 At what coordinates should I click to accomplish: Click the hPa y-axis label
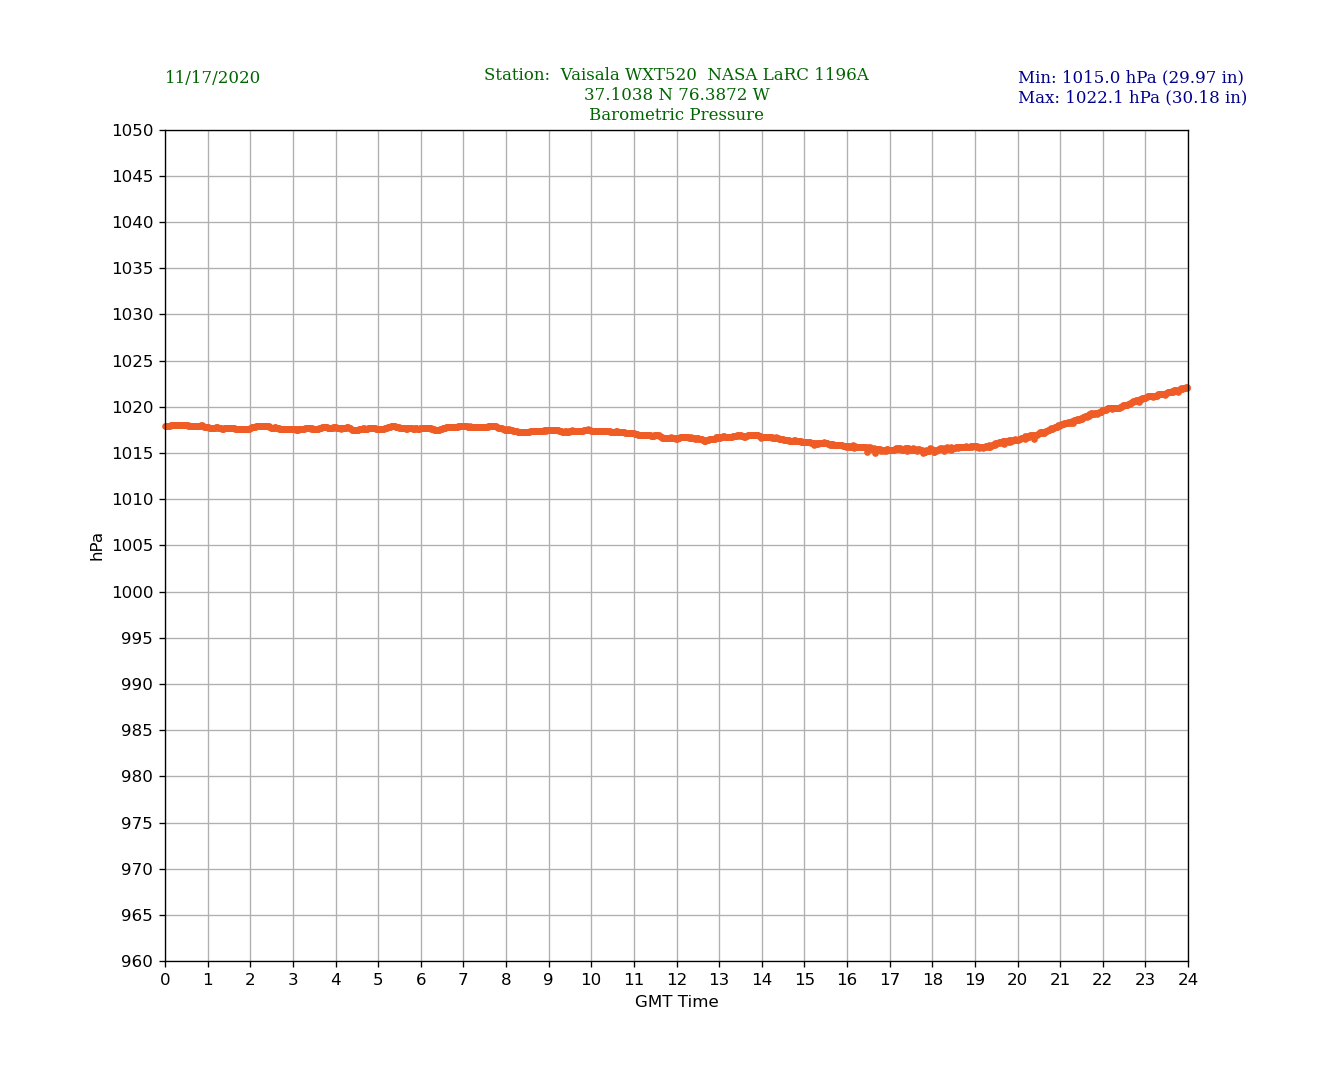(x=97, y=546)
